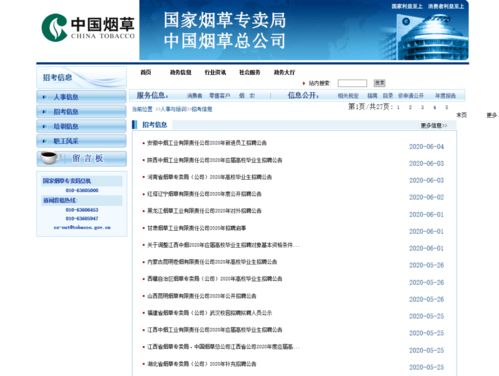Open the 政务信息 menu item
The image size is (499, 376).
pyautogui.click(x=181, y=72)
